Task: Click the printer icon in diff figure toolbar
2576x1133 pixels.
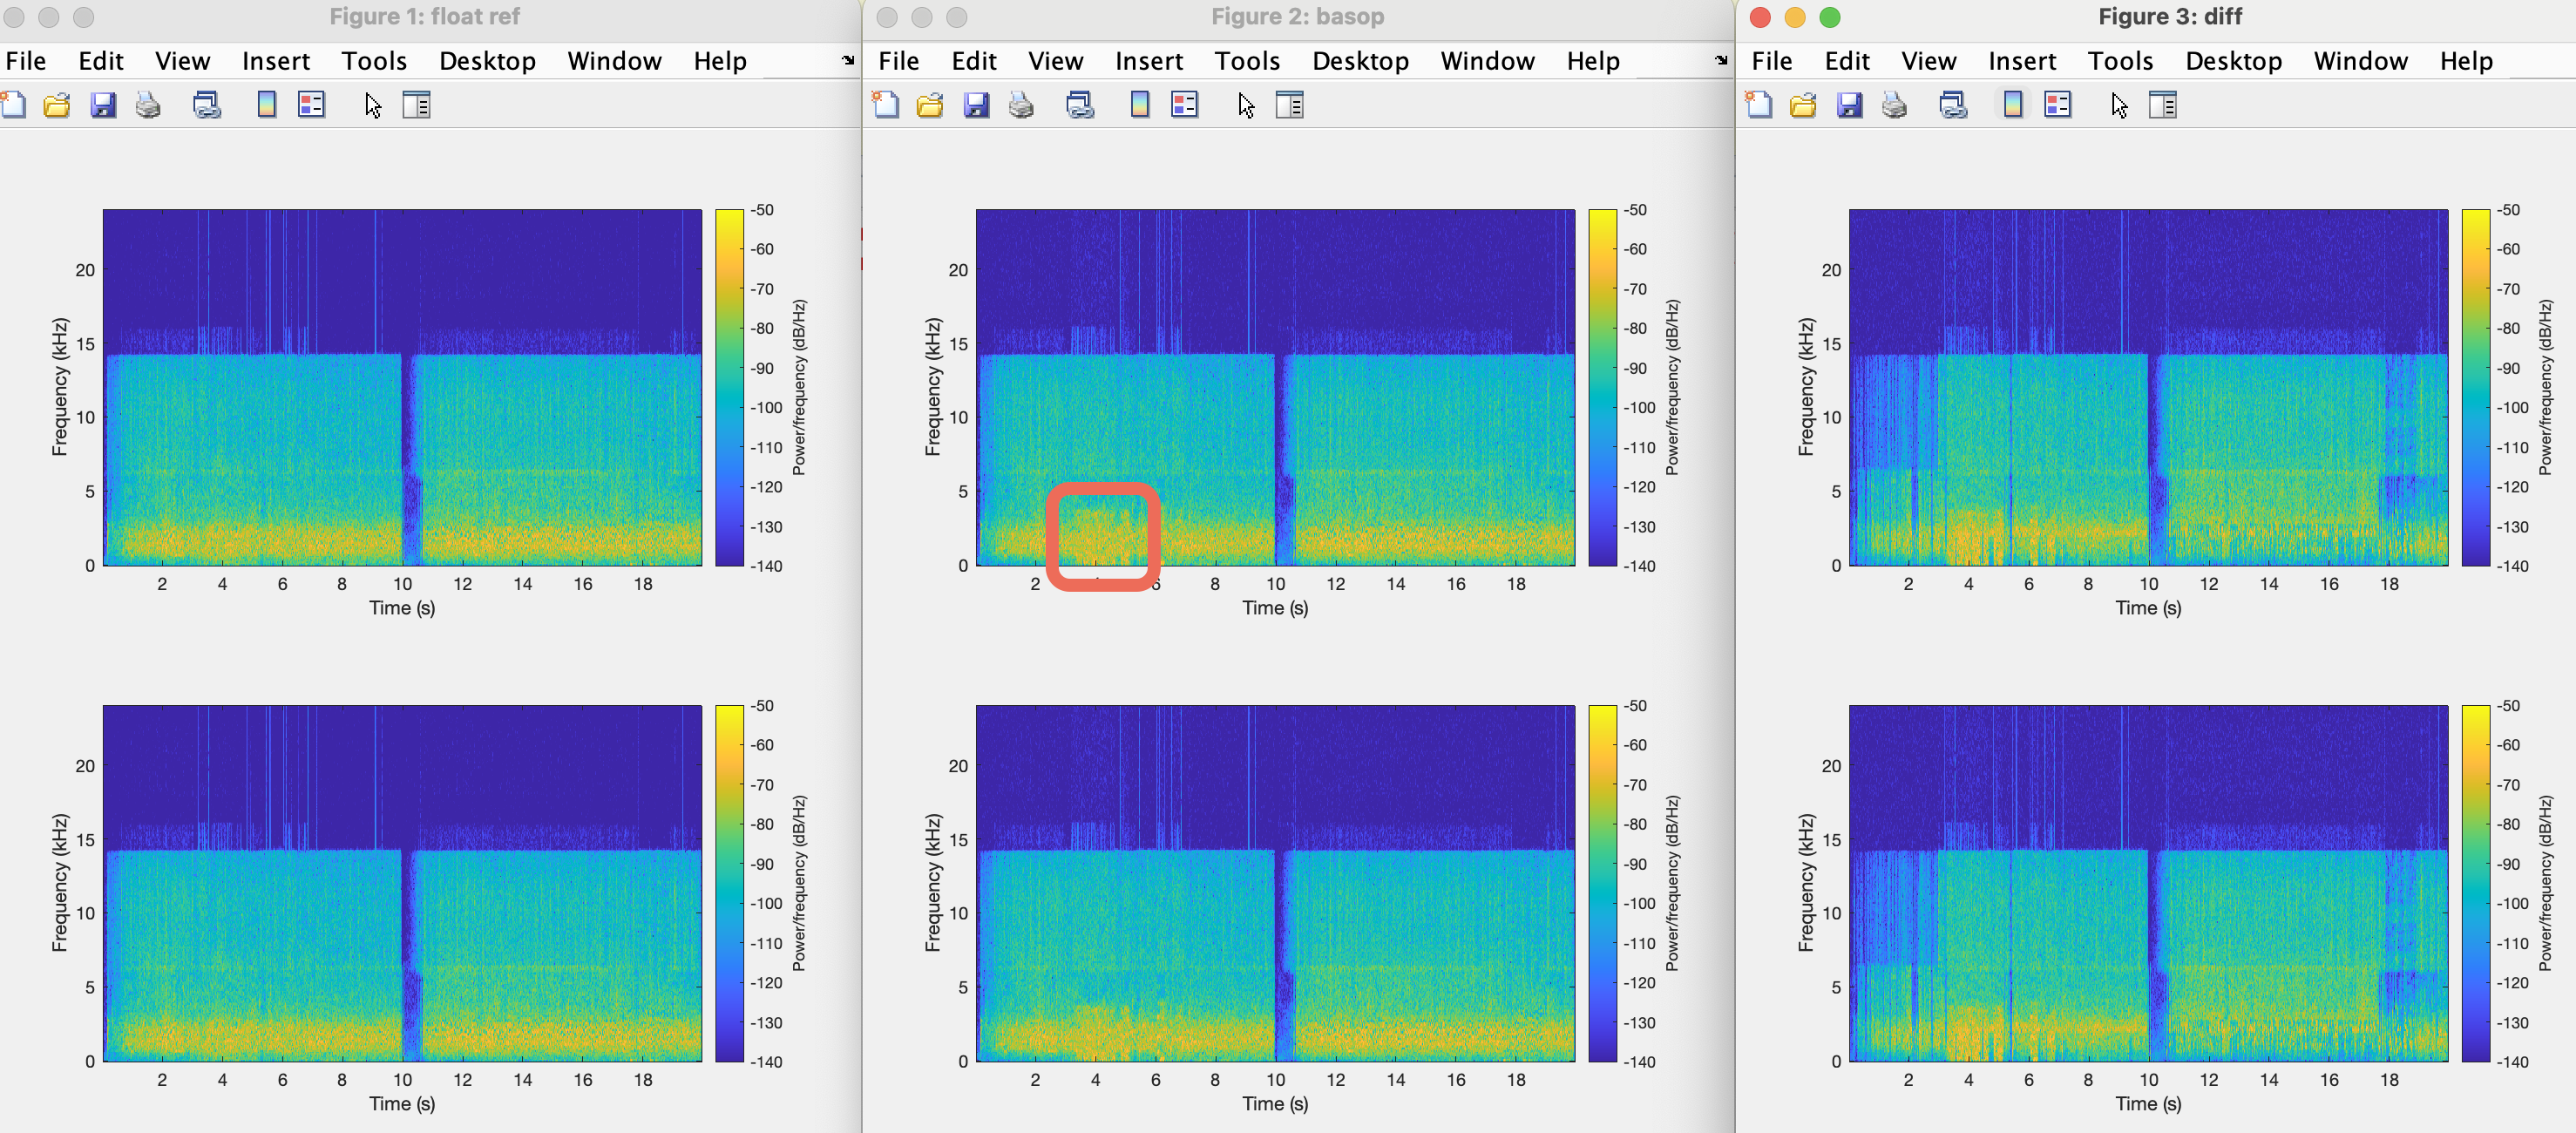Action: pyautogui.click(x=1894, y=105)
